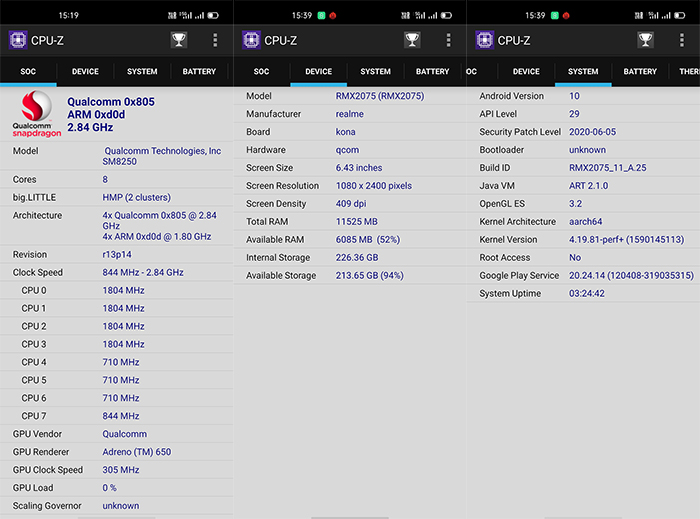Click '6085 MB (52%)' available RAM value

(x=368, y=240)
